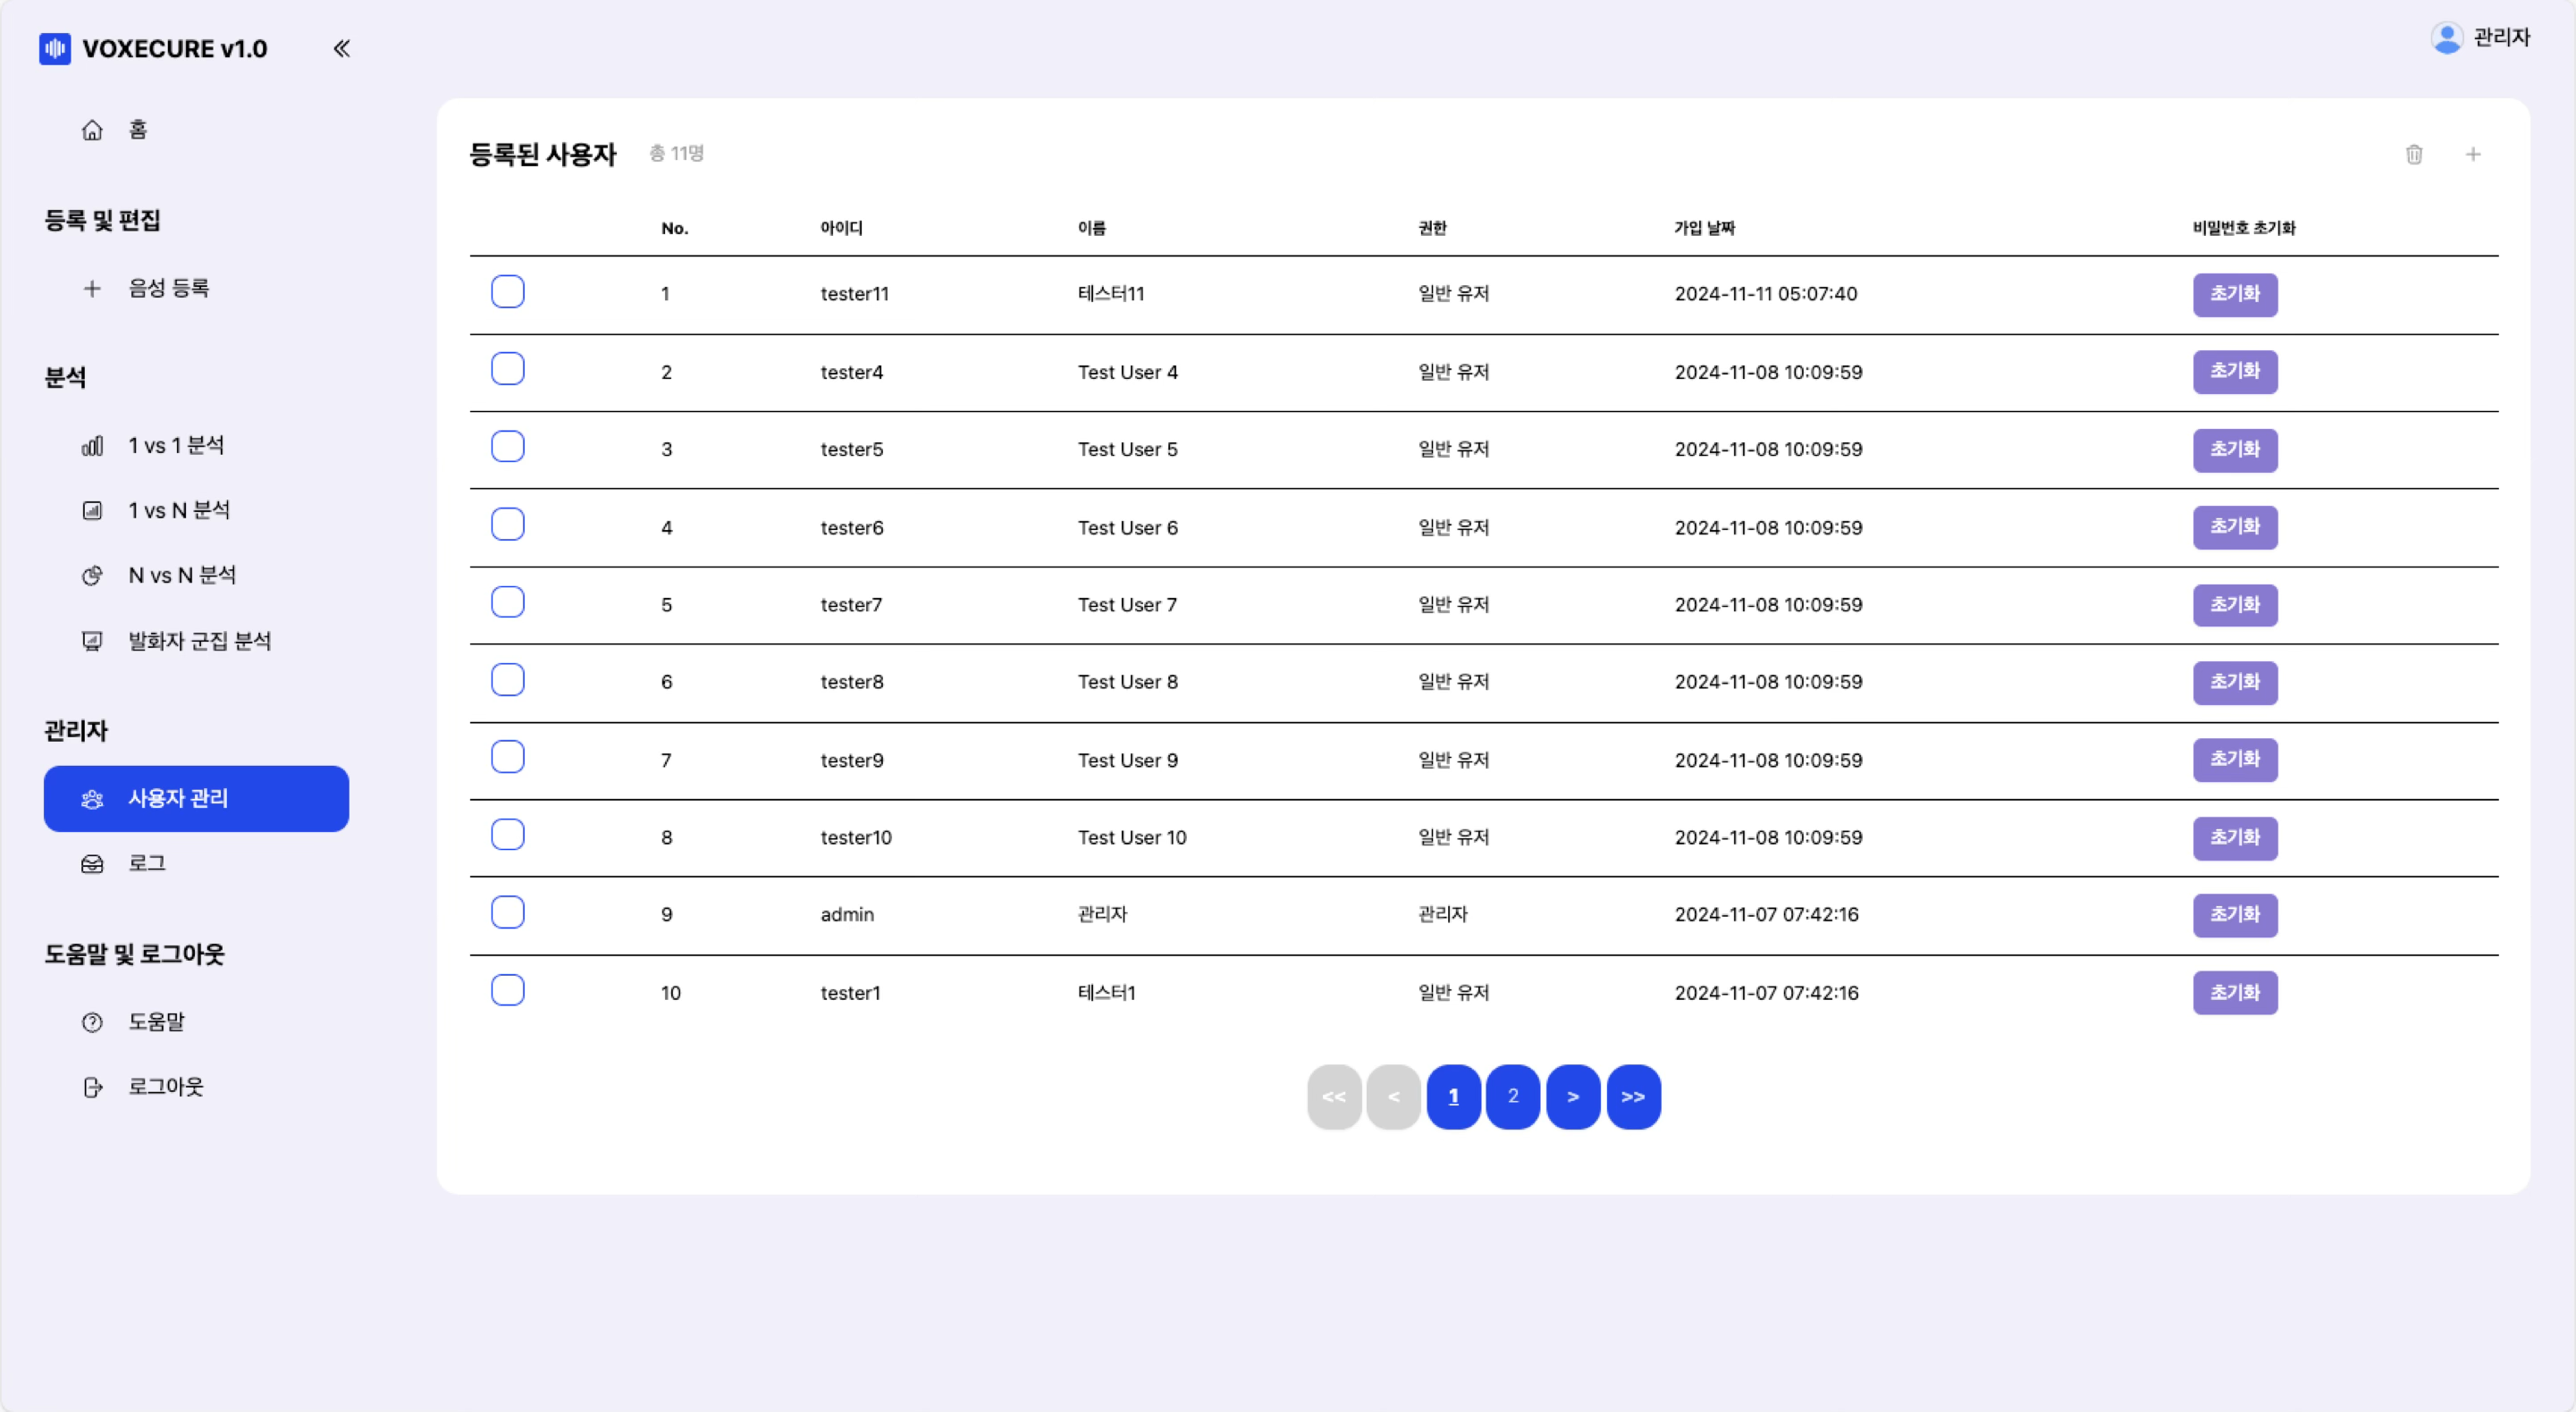Jump to last page with >> button
2576x1412 pixels.
[1632, 1096]
